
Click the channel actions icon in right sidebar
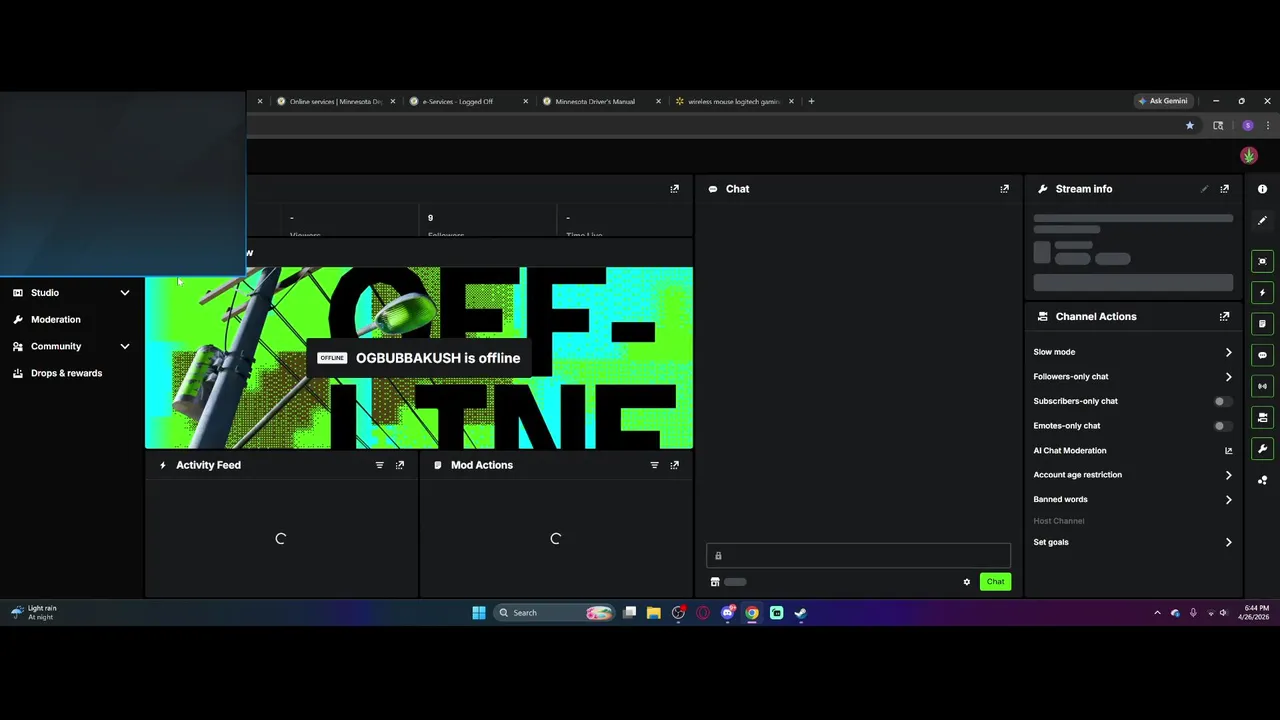point(1262,417)
